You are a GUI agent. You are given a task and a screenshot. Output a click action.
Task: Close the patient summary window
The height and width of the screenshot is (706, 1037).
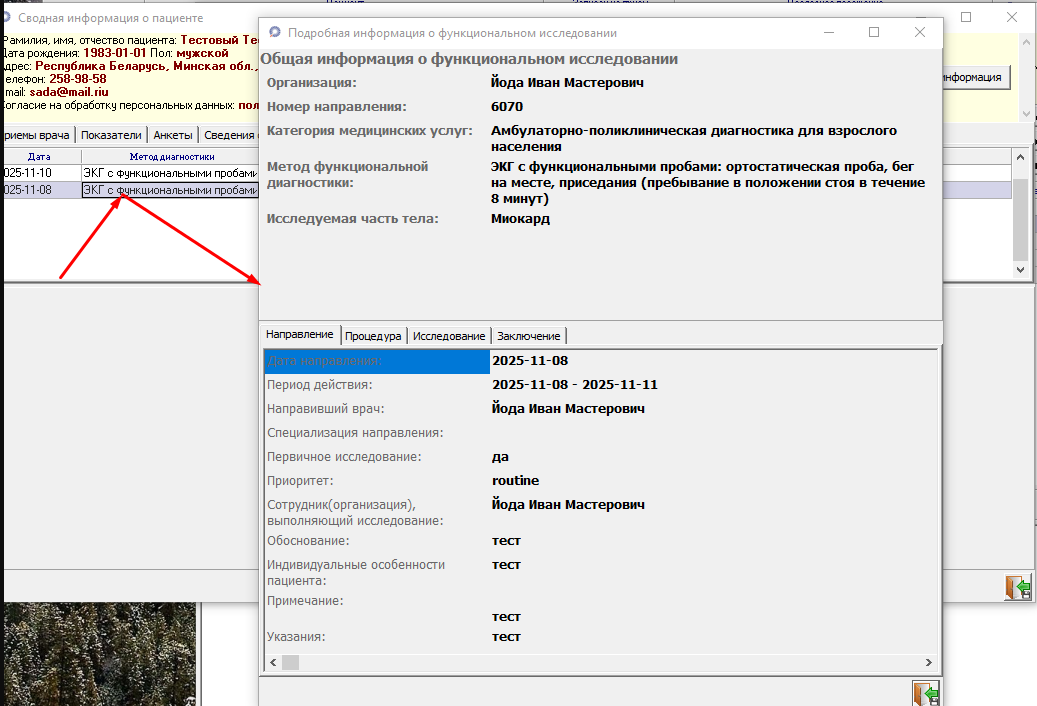tap(1012, 18)
